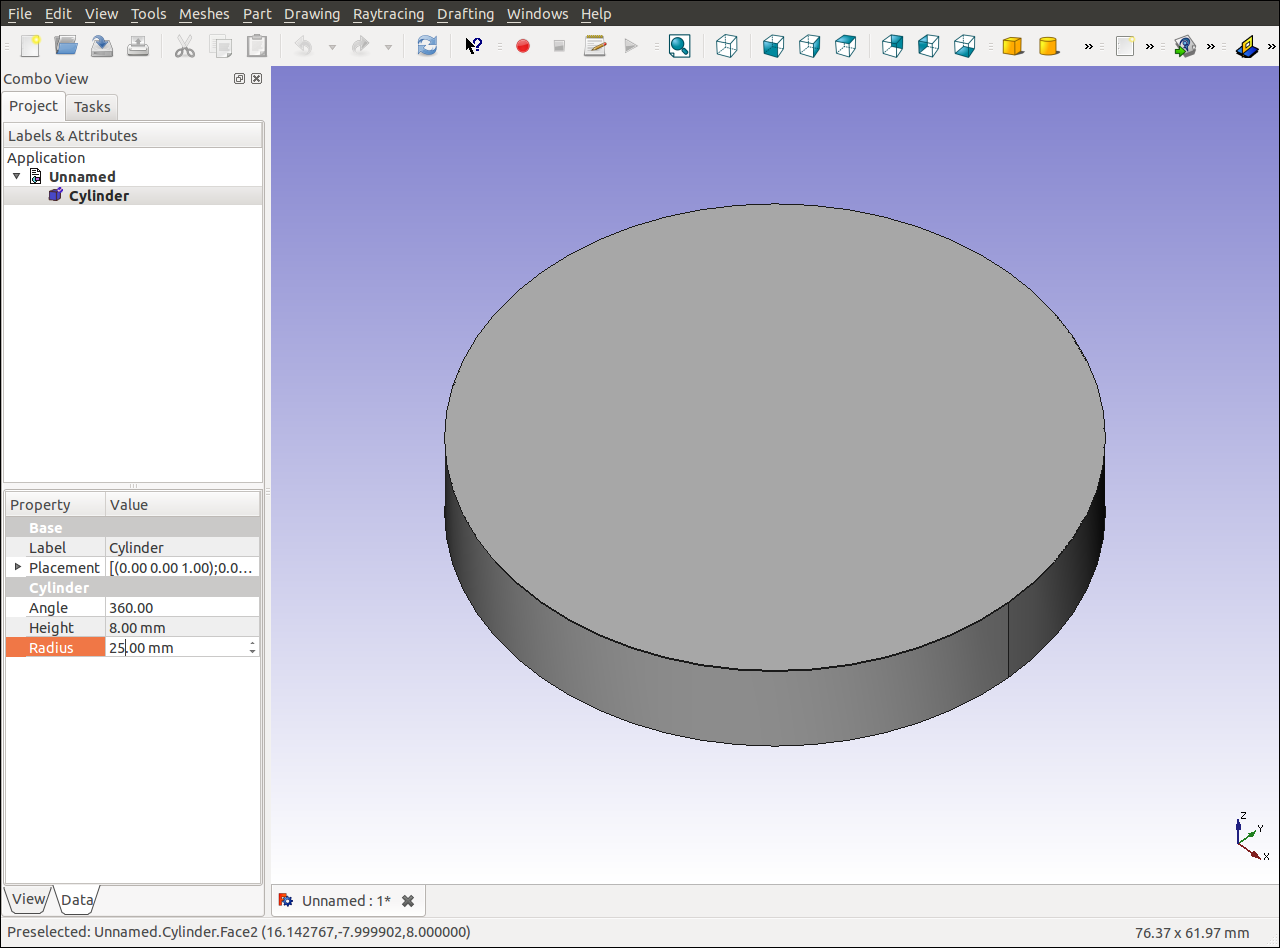Image resolution: width=1280 pixels, height=948 pixels.
Task: Click the Labels & Attributes header
Action: pos(133,135)
